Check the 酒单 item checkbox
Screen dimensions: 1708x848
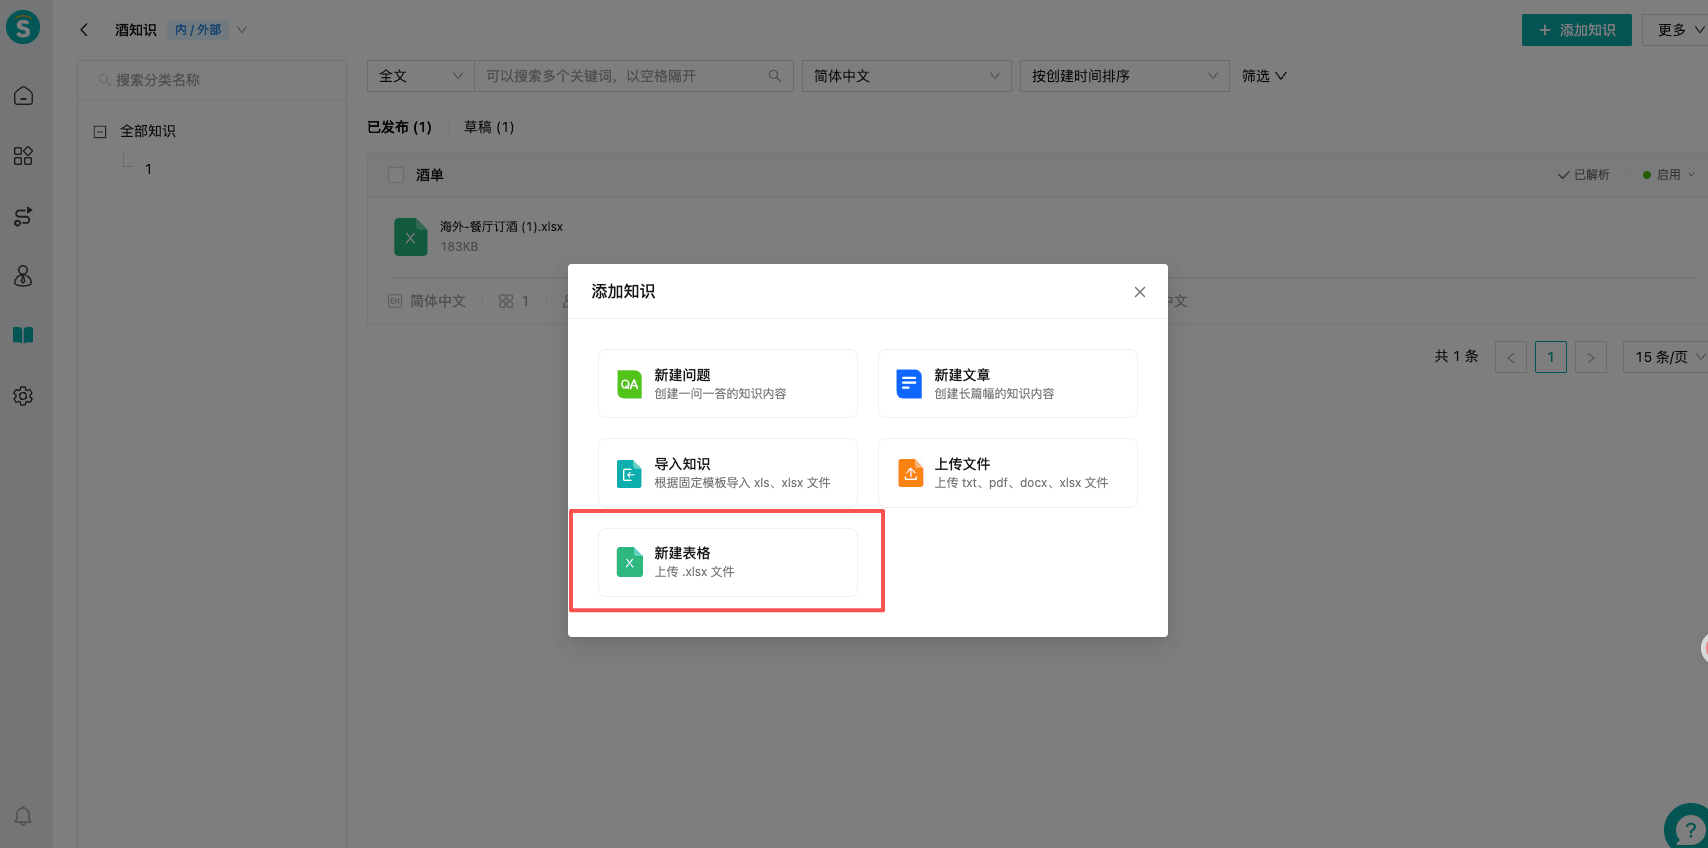pyautogui.click(x=396, y=175)
